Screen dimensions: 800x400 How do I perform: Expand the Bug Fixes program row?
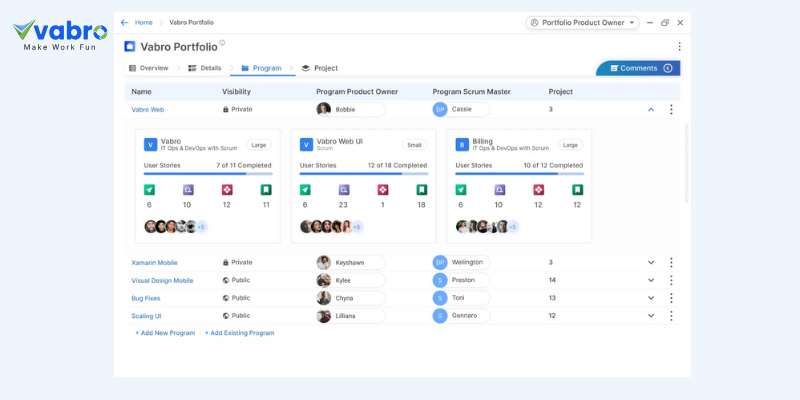[651, 298]
